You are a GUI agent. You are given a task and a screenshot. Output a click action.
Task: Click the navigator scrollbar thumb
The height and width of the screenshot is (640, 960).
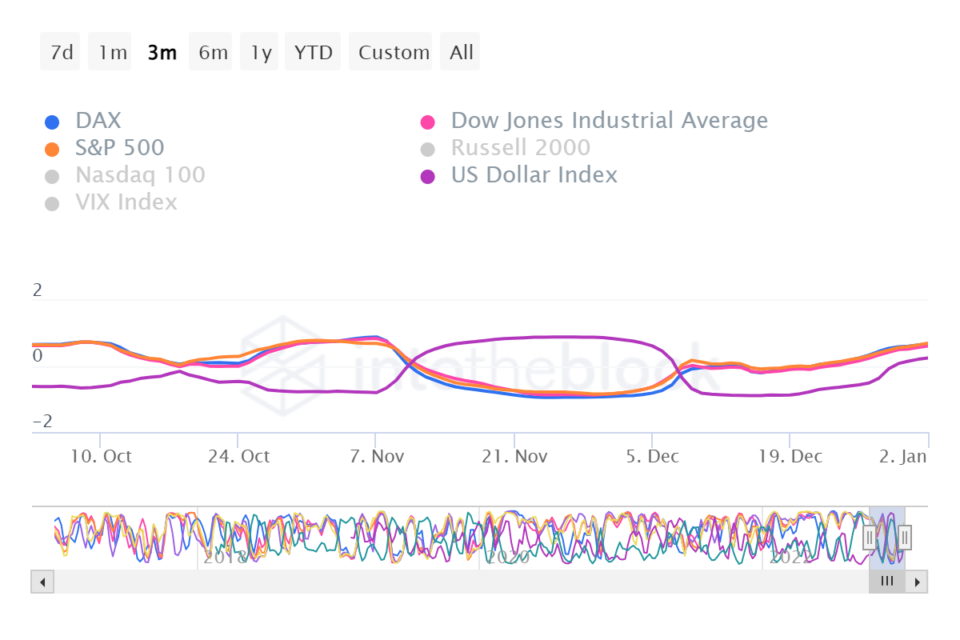(x=887, y=582)
